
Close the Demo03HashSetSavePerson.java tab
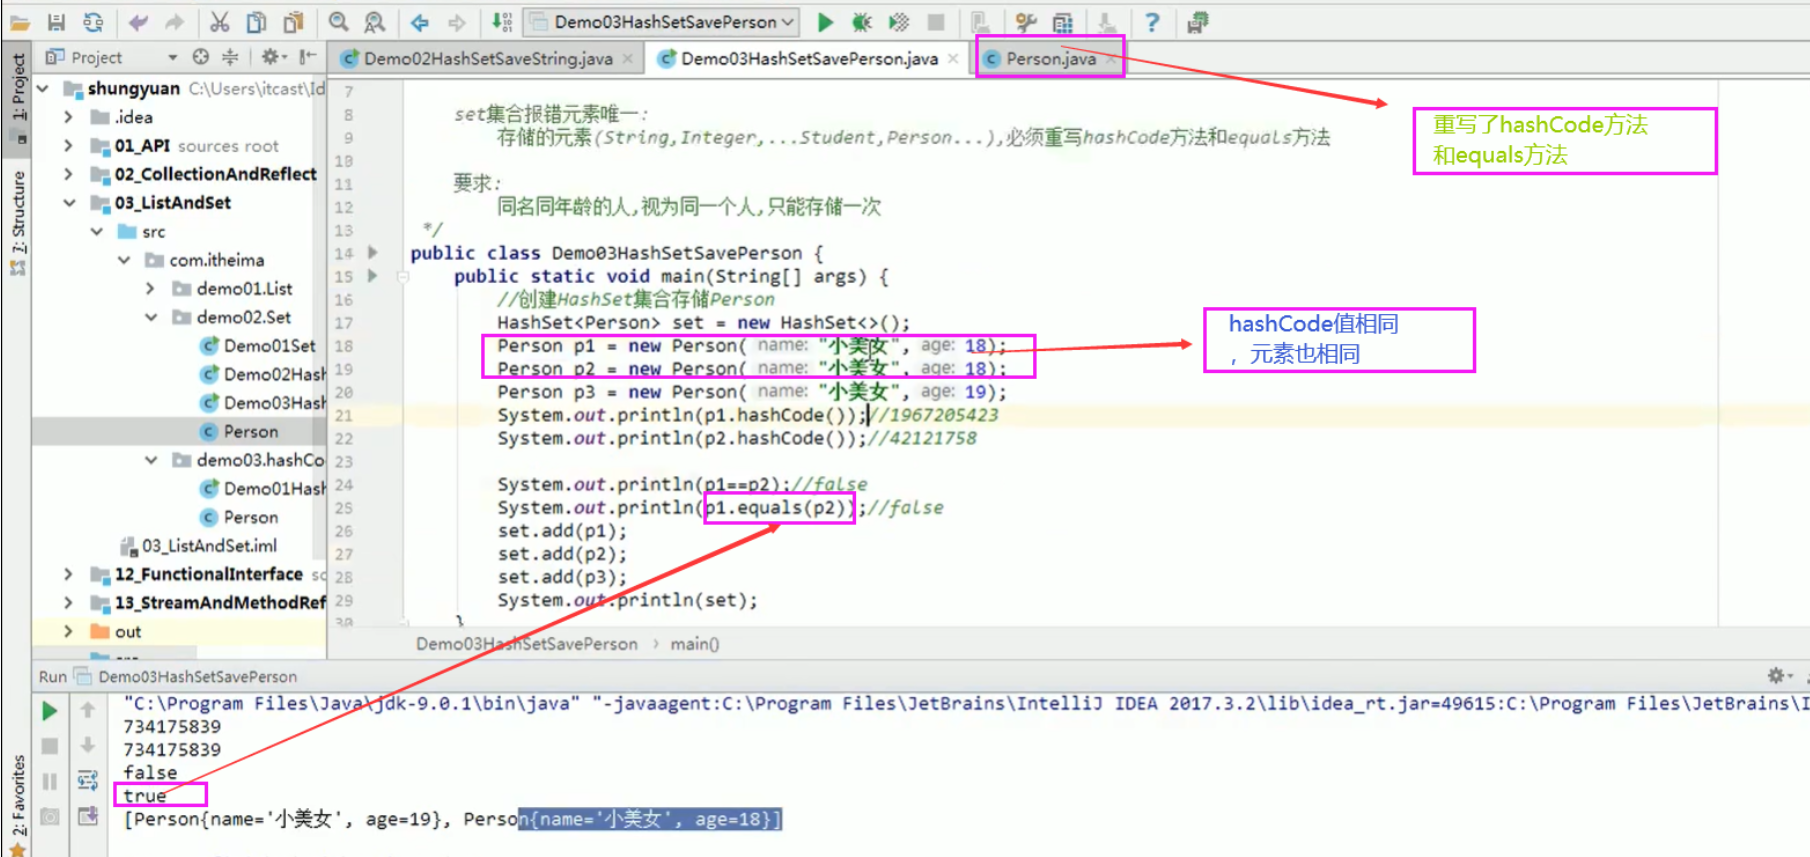point(953,59)
